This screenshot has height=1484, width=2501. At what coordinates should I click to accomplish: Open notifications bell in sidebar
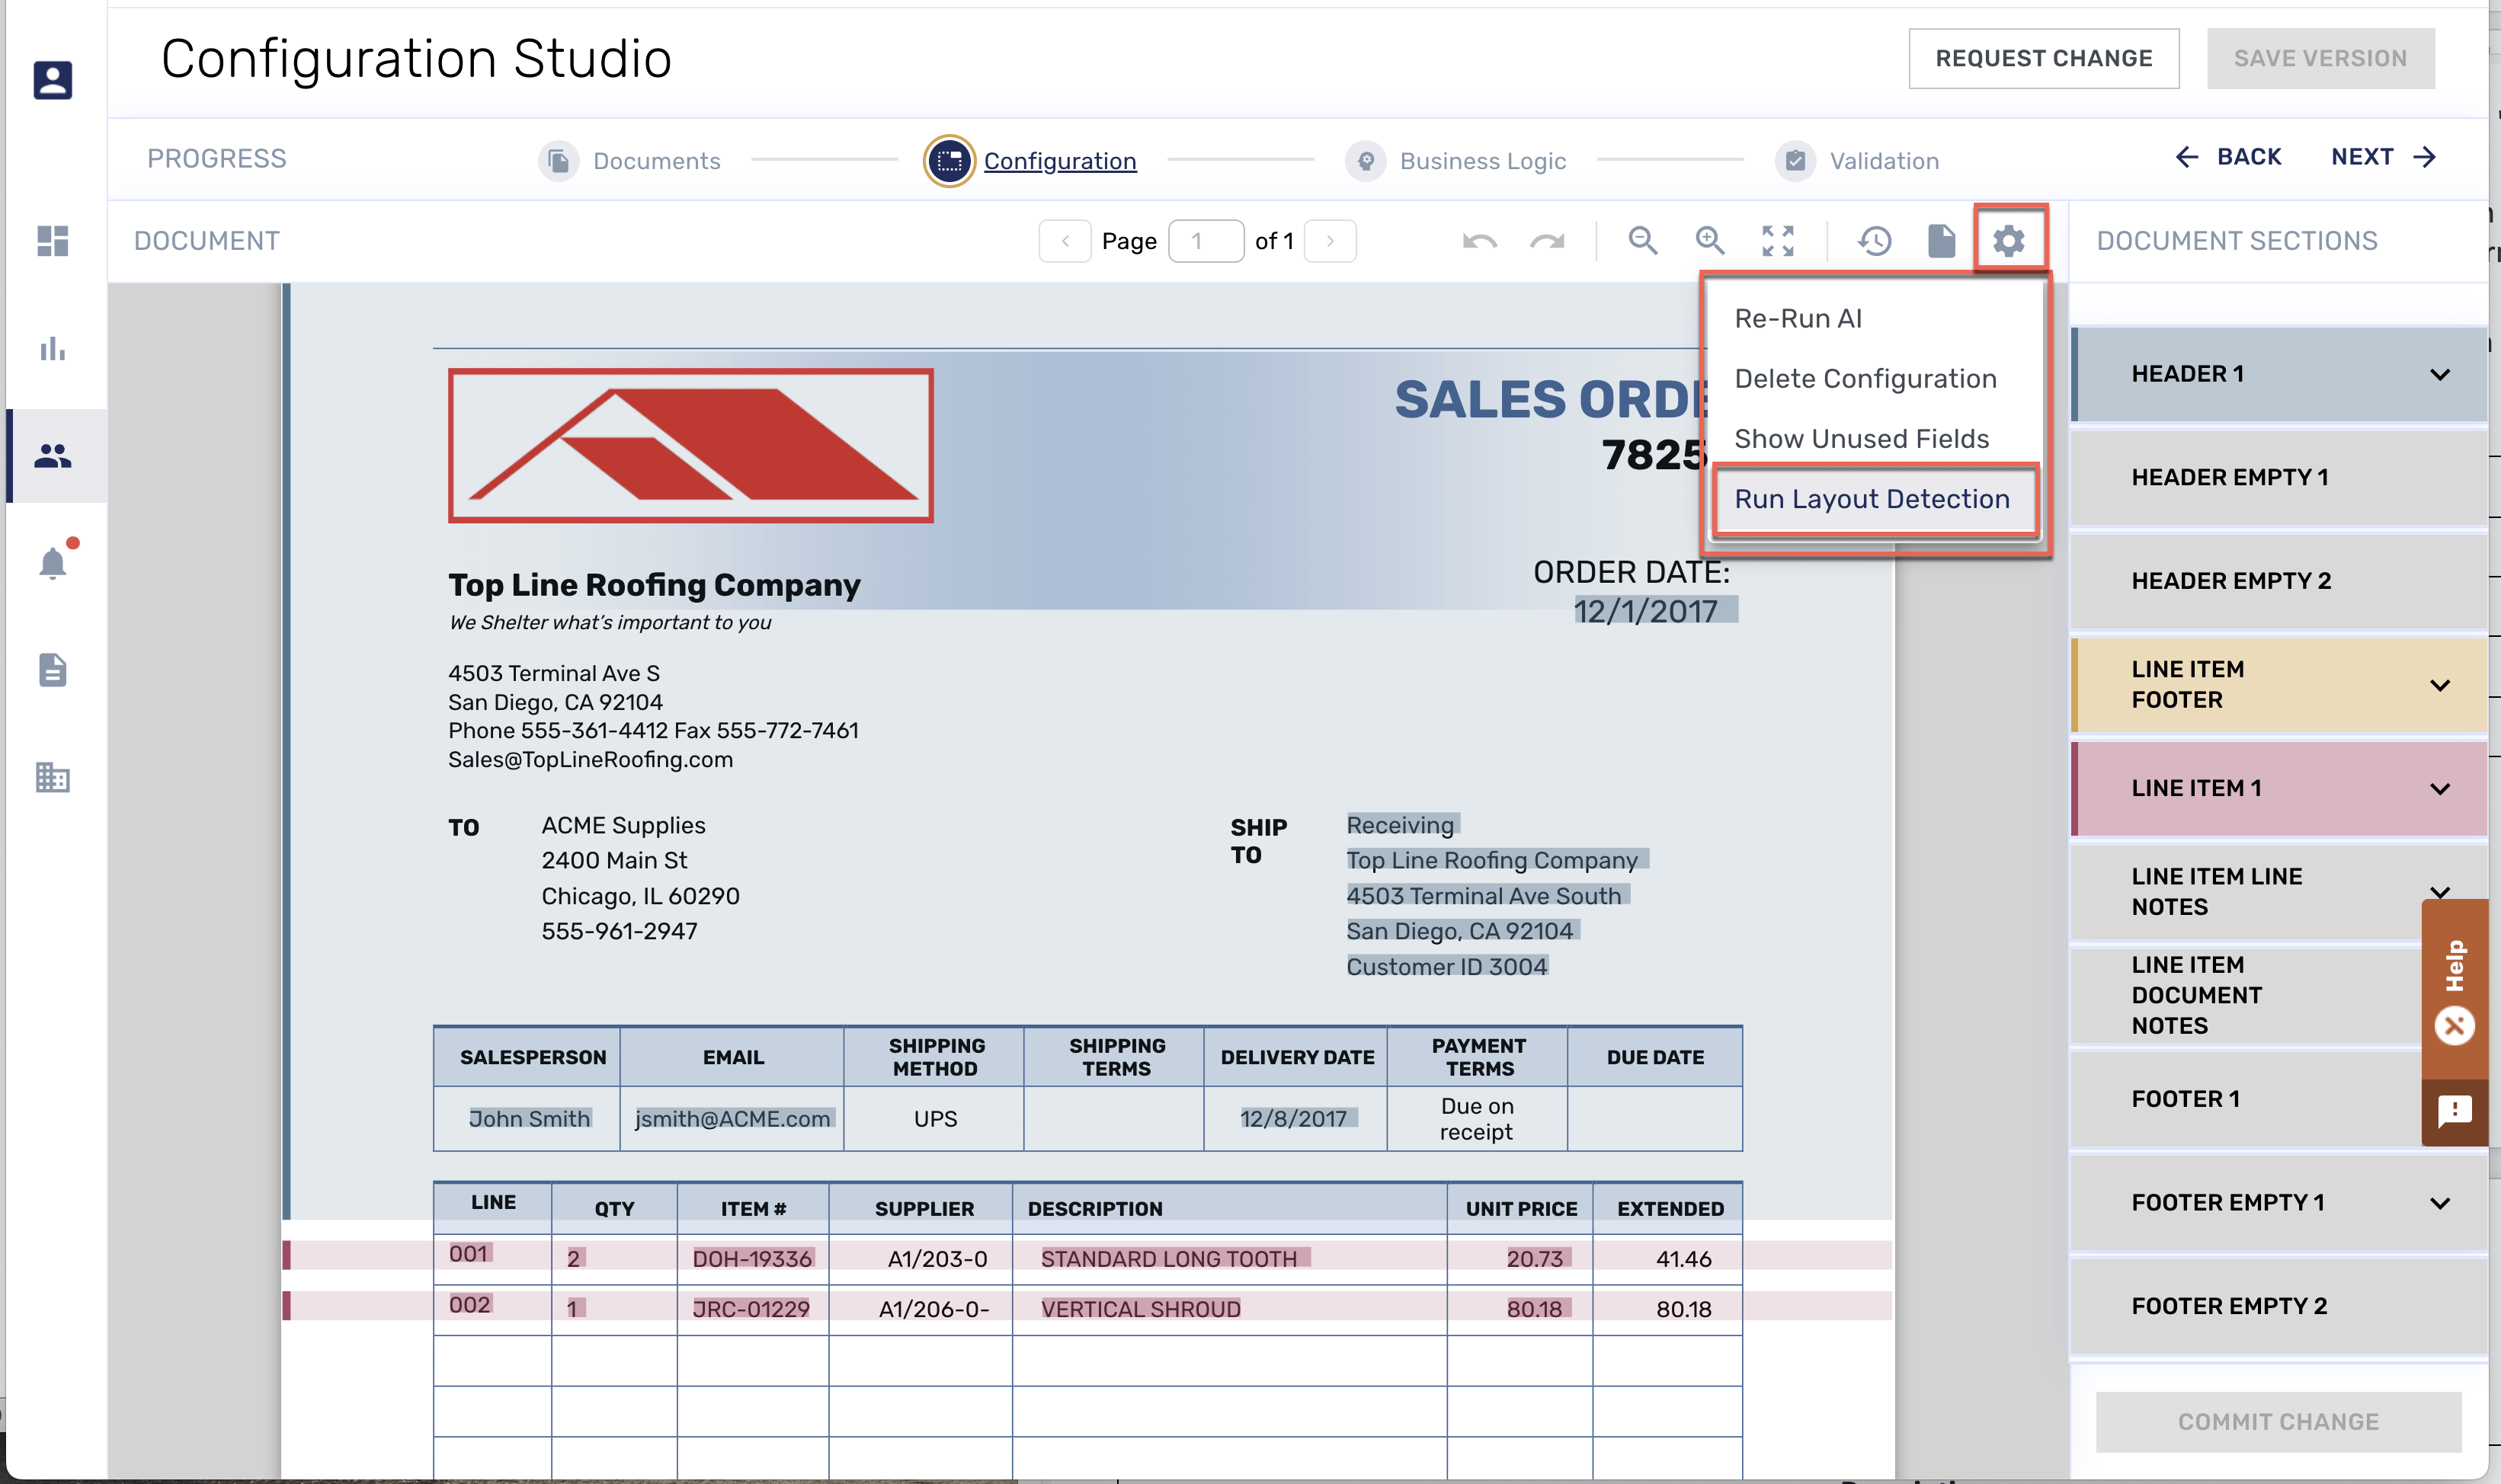53,563
